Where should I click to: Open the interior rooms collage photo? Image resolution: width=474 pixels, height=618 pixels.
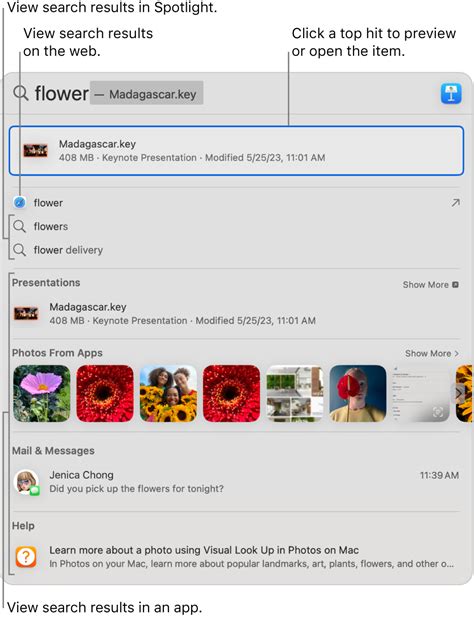pos(295,393)
